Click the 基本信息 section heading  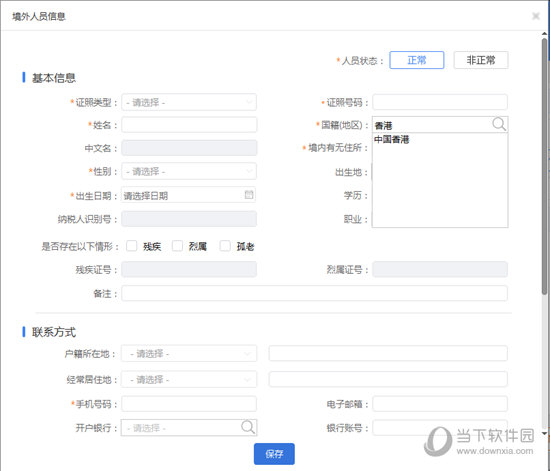(x=54, y=78)
